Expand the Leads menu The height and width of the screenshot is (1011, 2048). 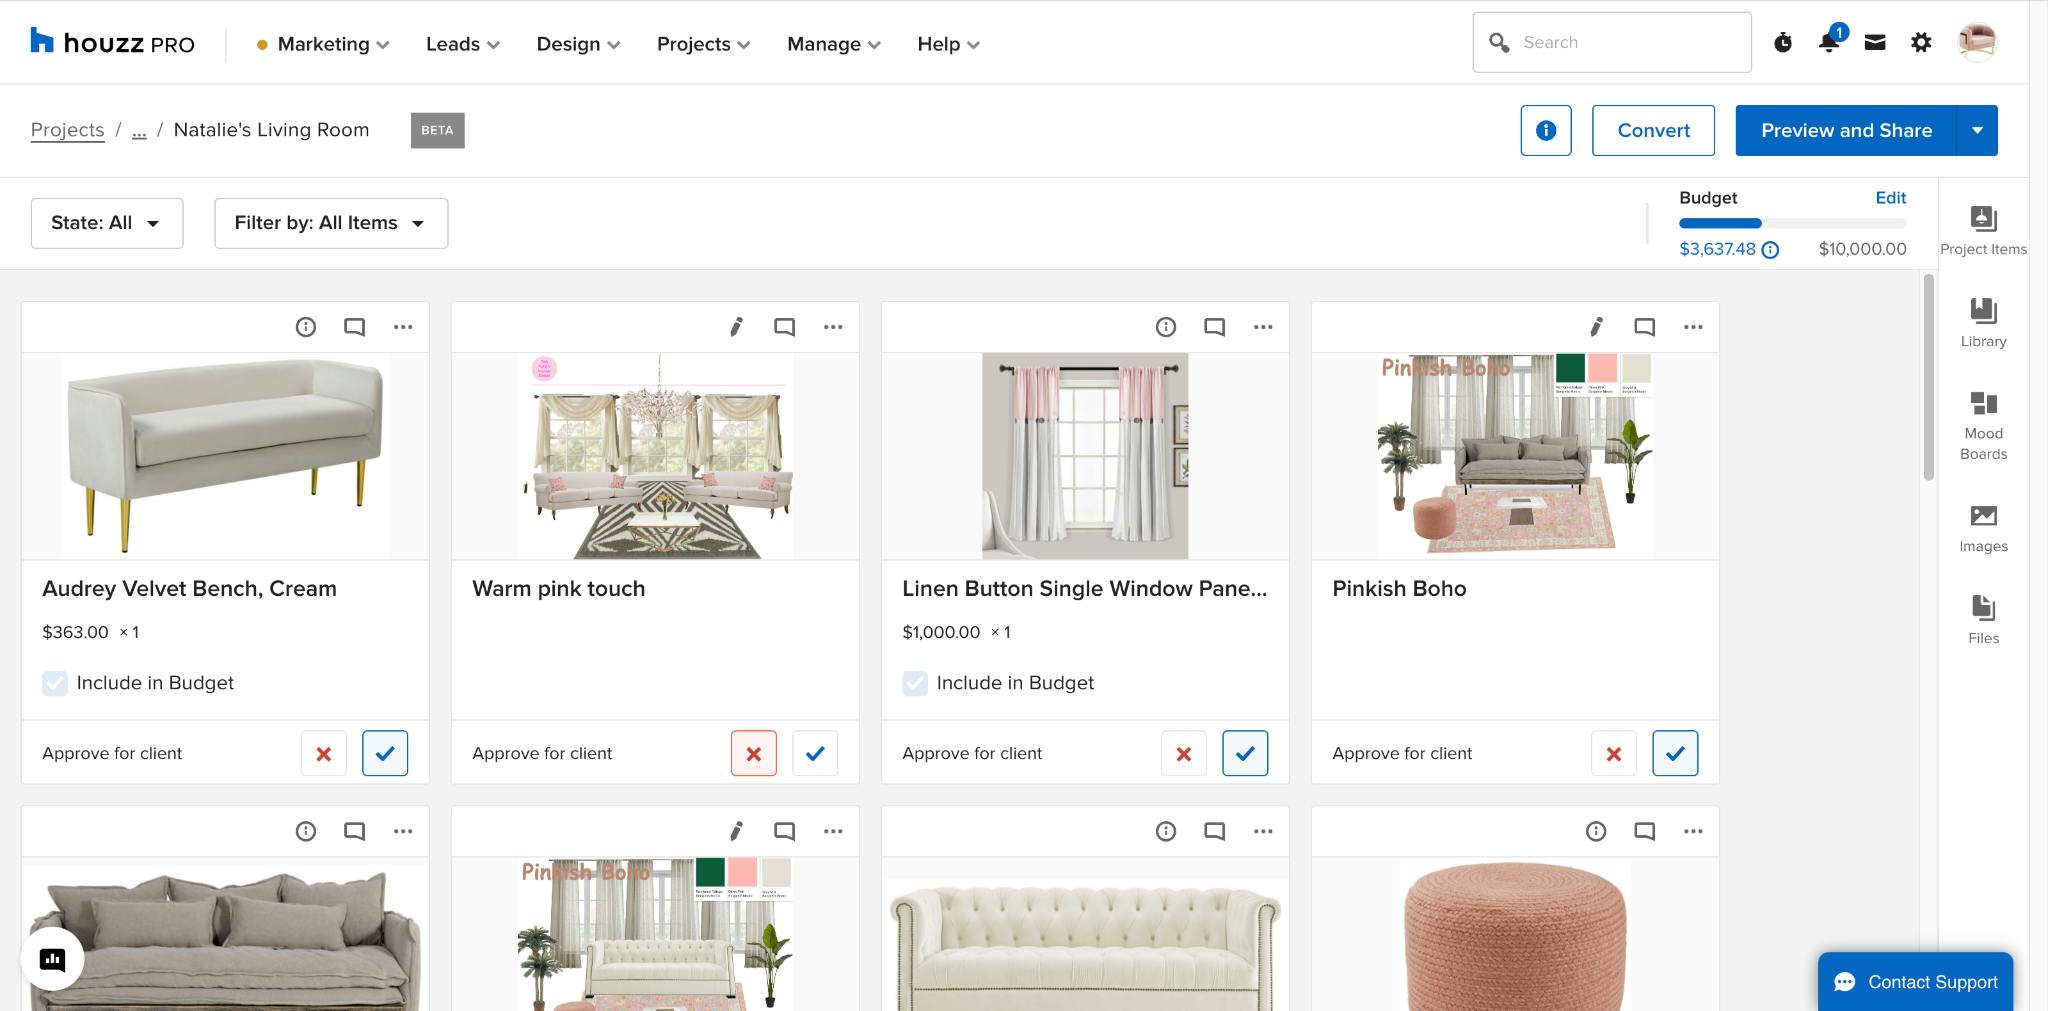click(463, 44)
